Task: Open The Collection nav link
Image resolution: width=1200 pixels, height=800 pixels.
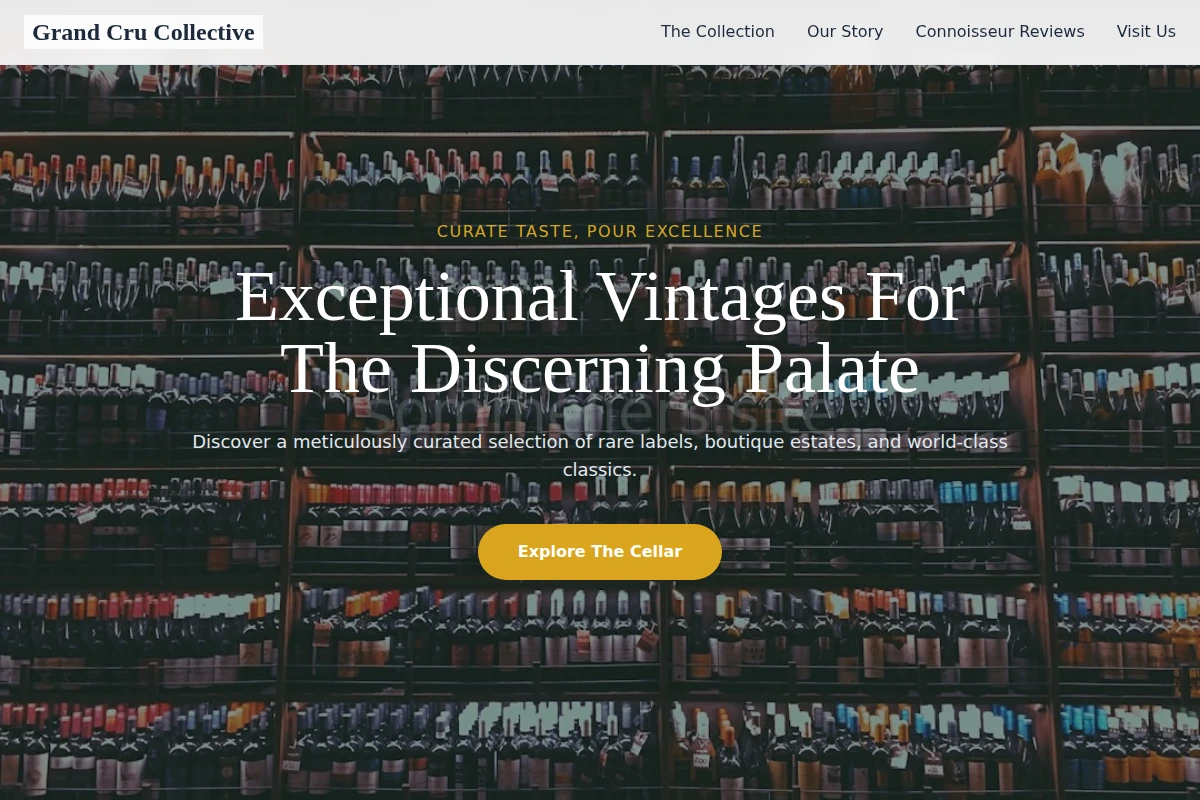Action: [x=718, y=32]
